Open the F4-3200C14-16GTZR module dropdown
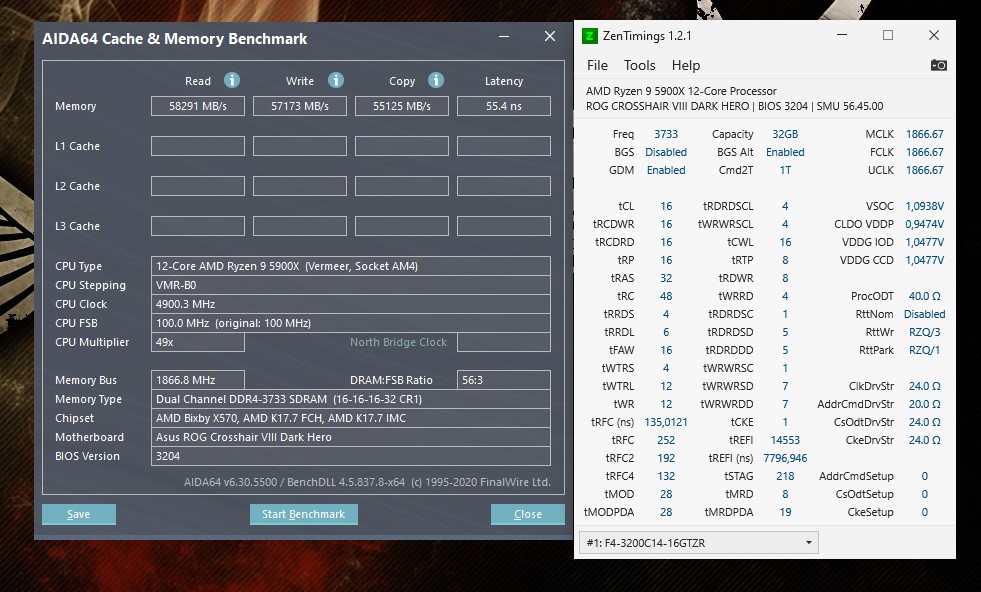Viewport: 981px width, 592px height. [699, 543]
